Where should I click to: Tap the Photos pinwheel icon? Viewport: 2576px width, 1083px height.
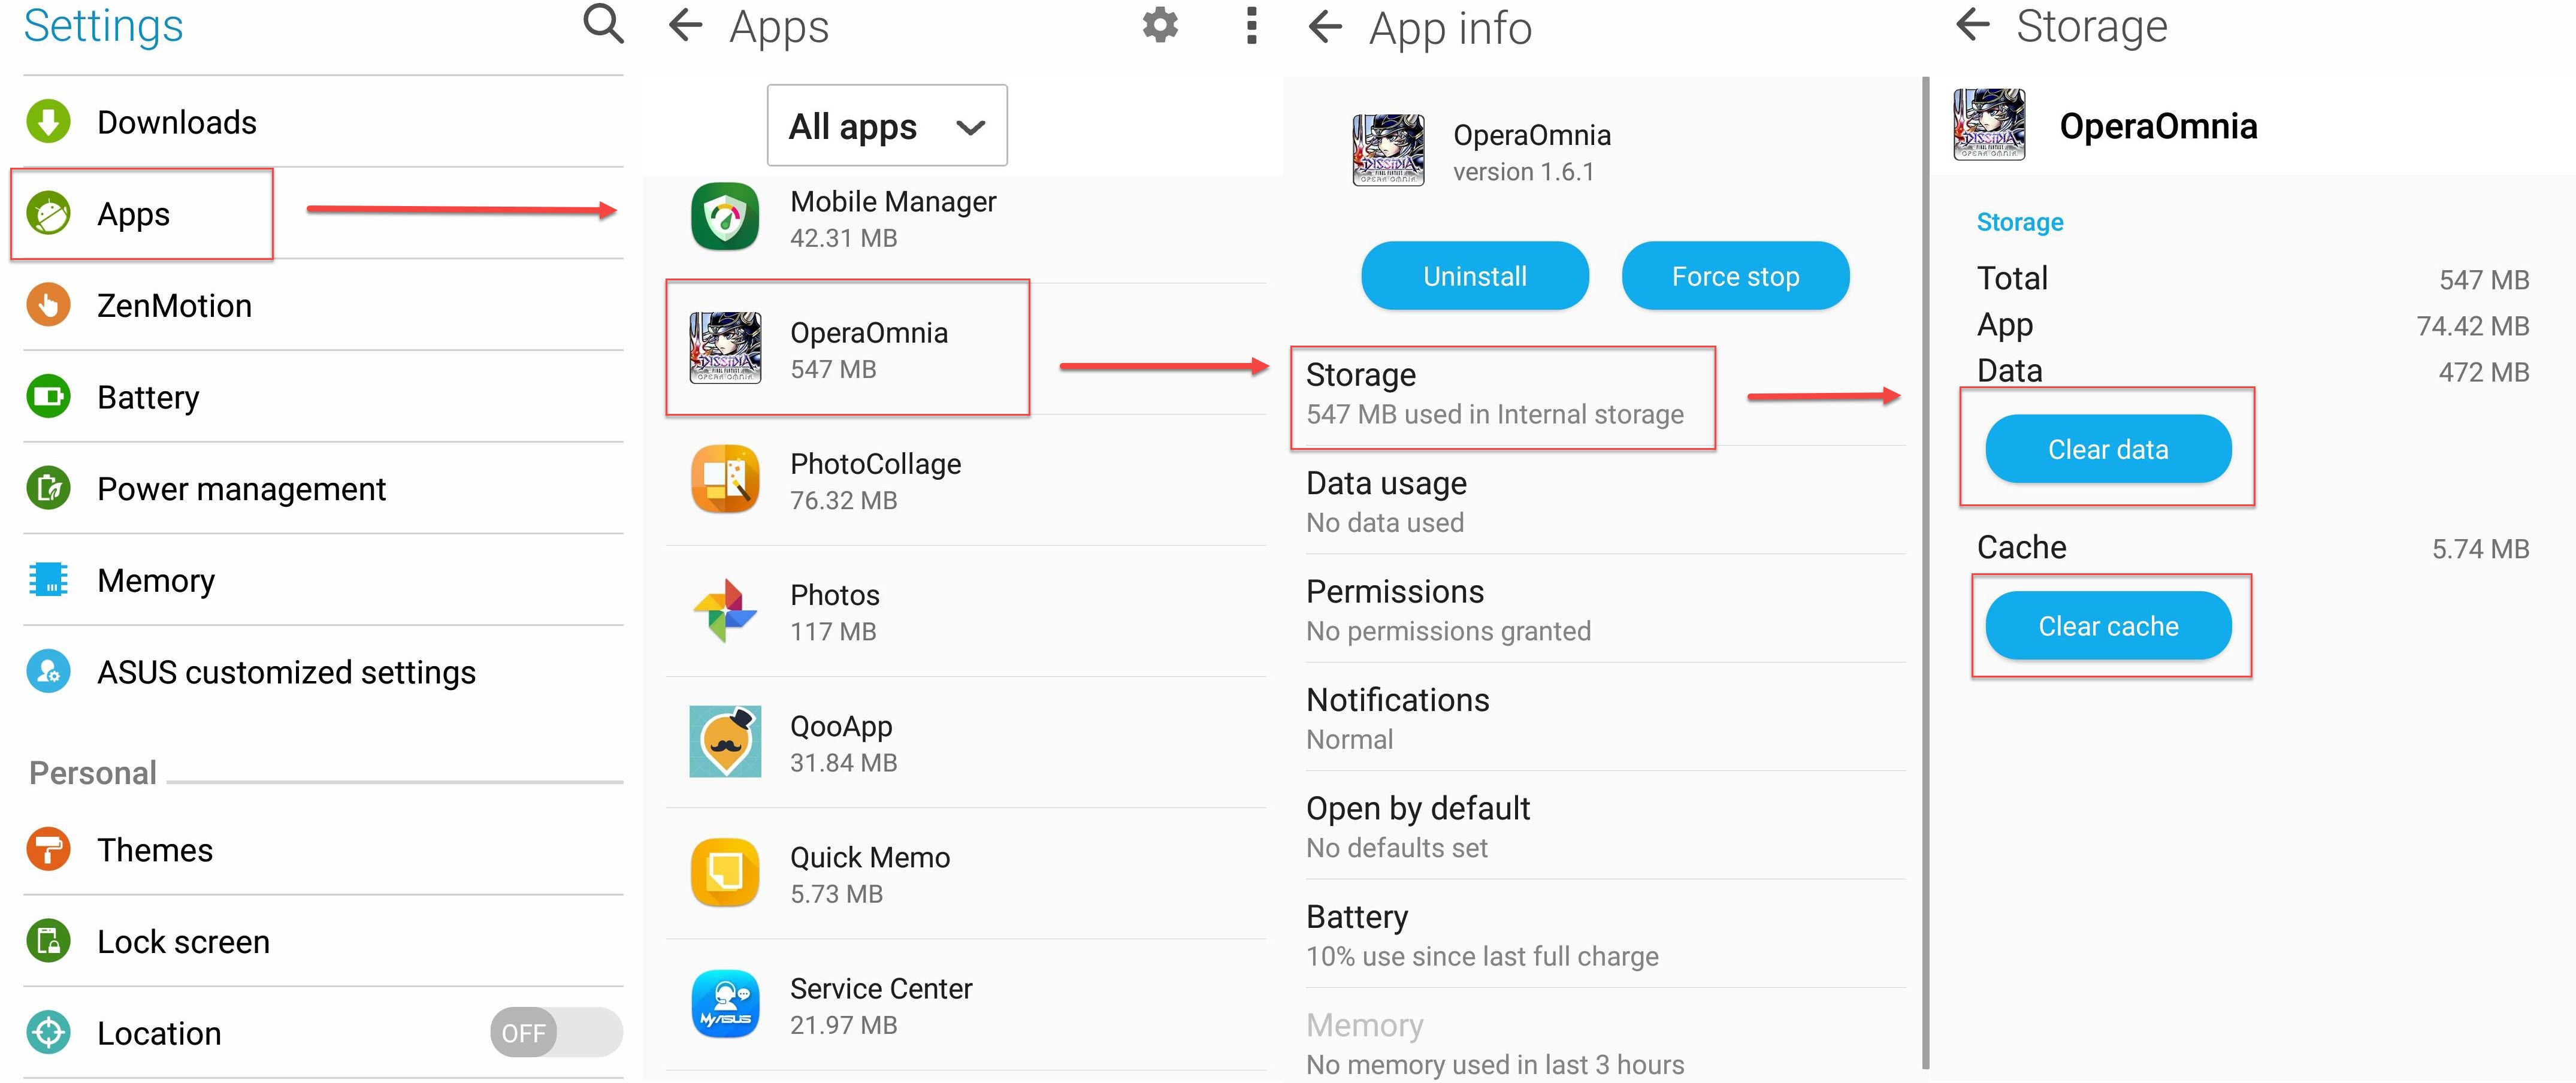tap(725, 611)
